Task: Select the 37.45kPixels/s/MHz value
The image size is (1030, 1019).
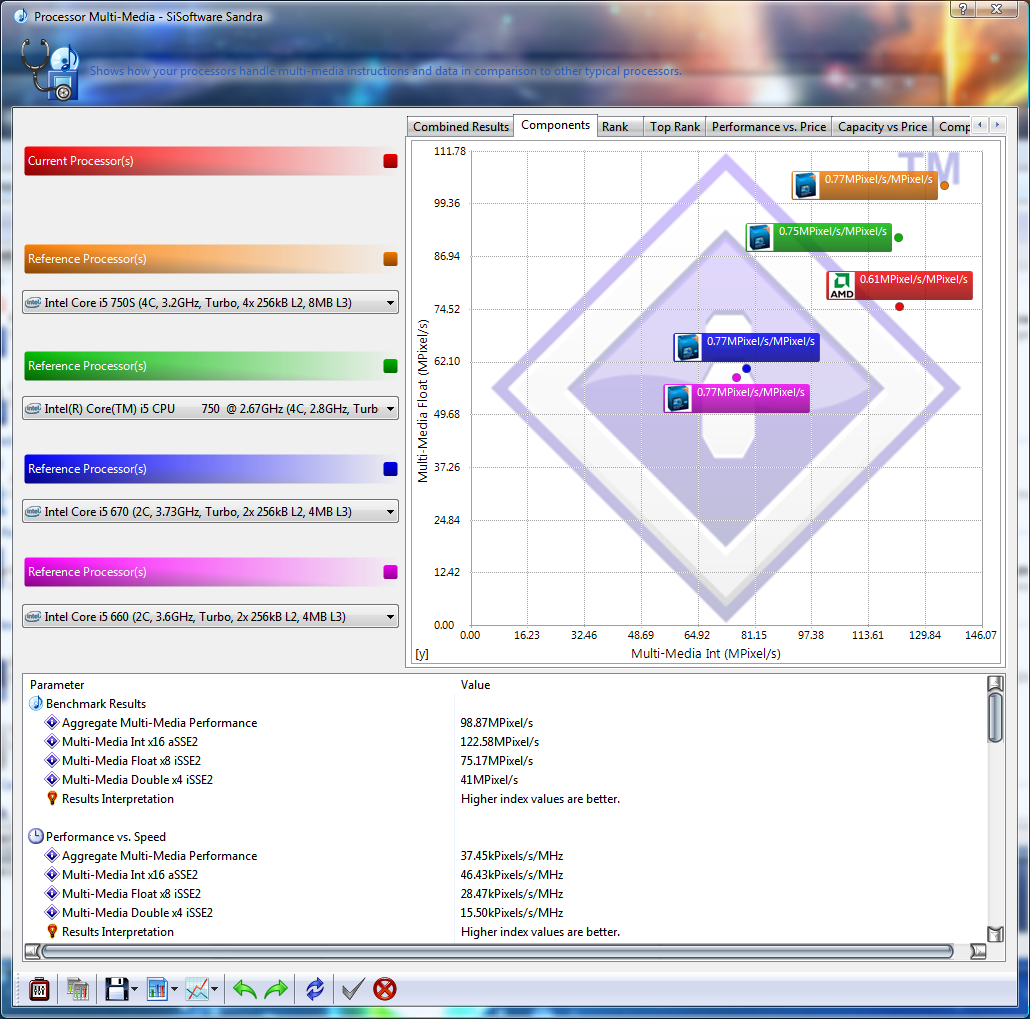Action: tap(512, 856)
